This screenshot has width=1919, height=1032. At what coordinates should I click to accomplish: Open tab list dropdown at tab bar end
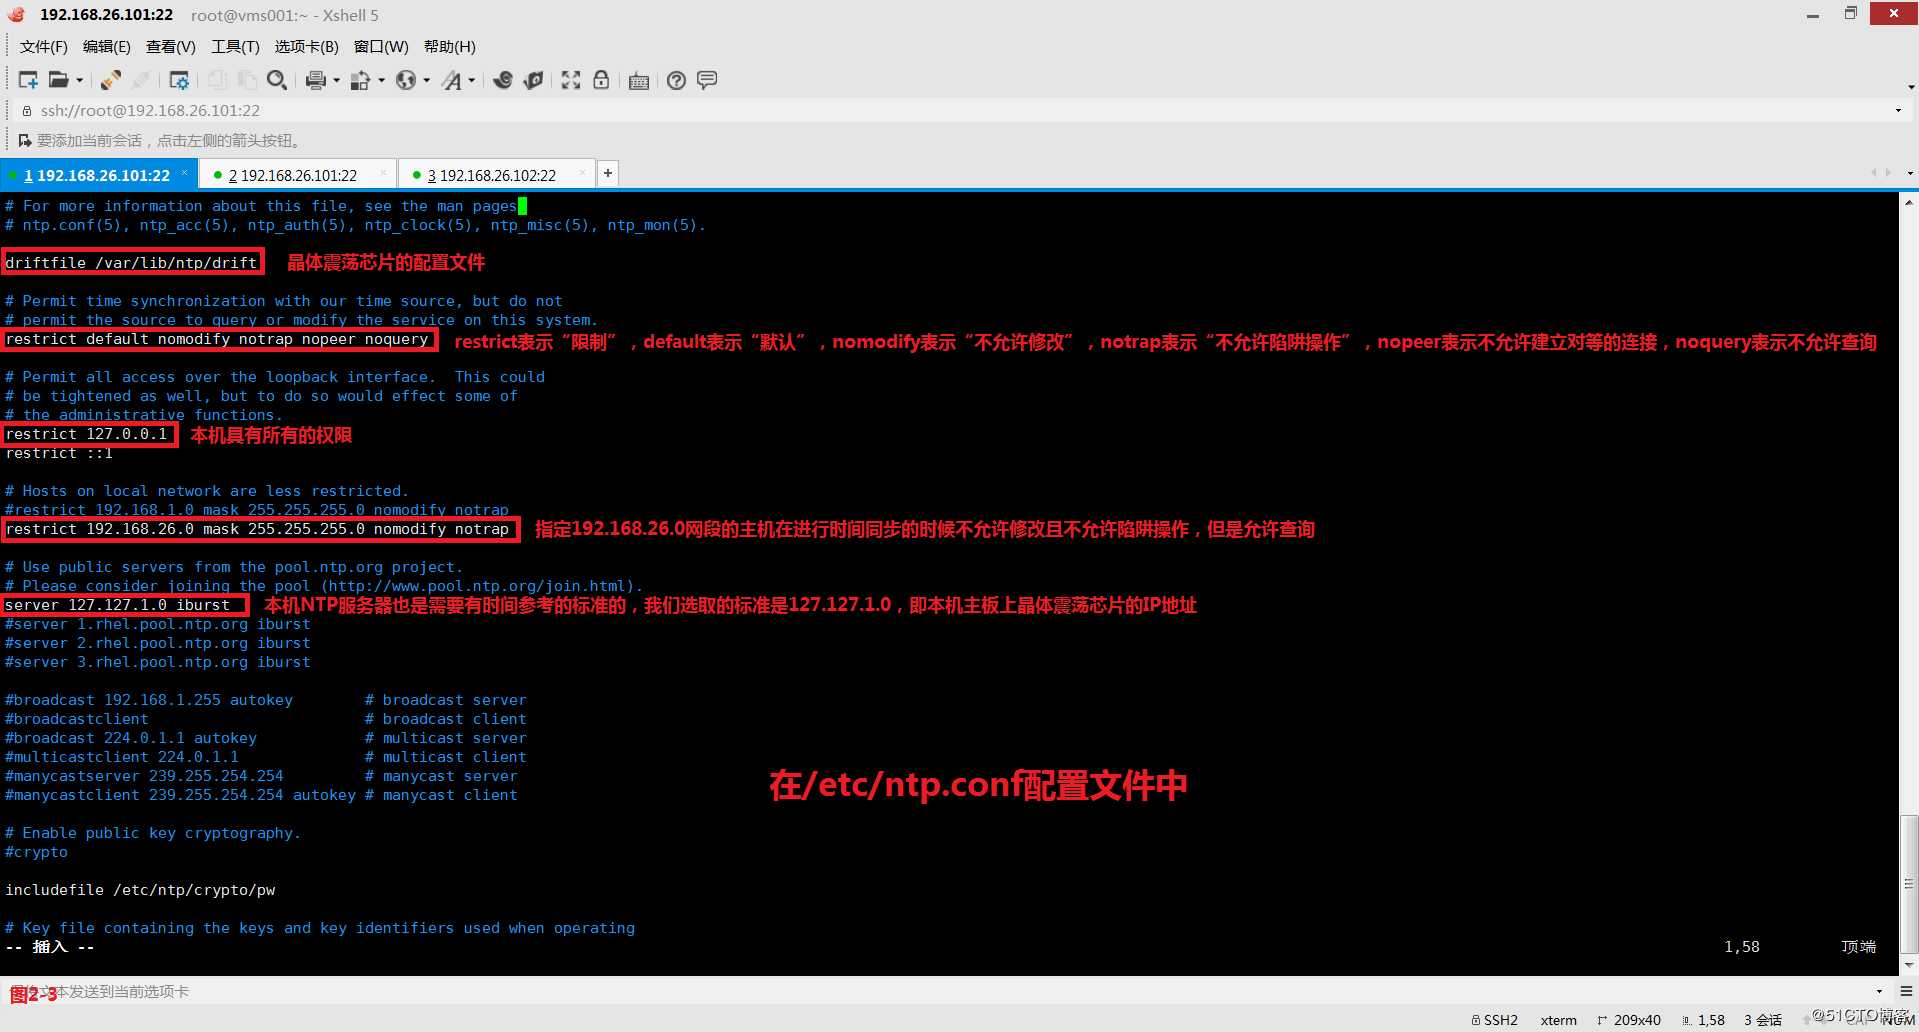pyautogui.click(x=1910, y=173)
